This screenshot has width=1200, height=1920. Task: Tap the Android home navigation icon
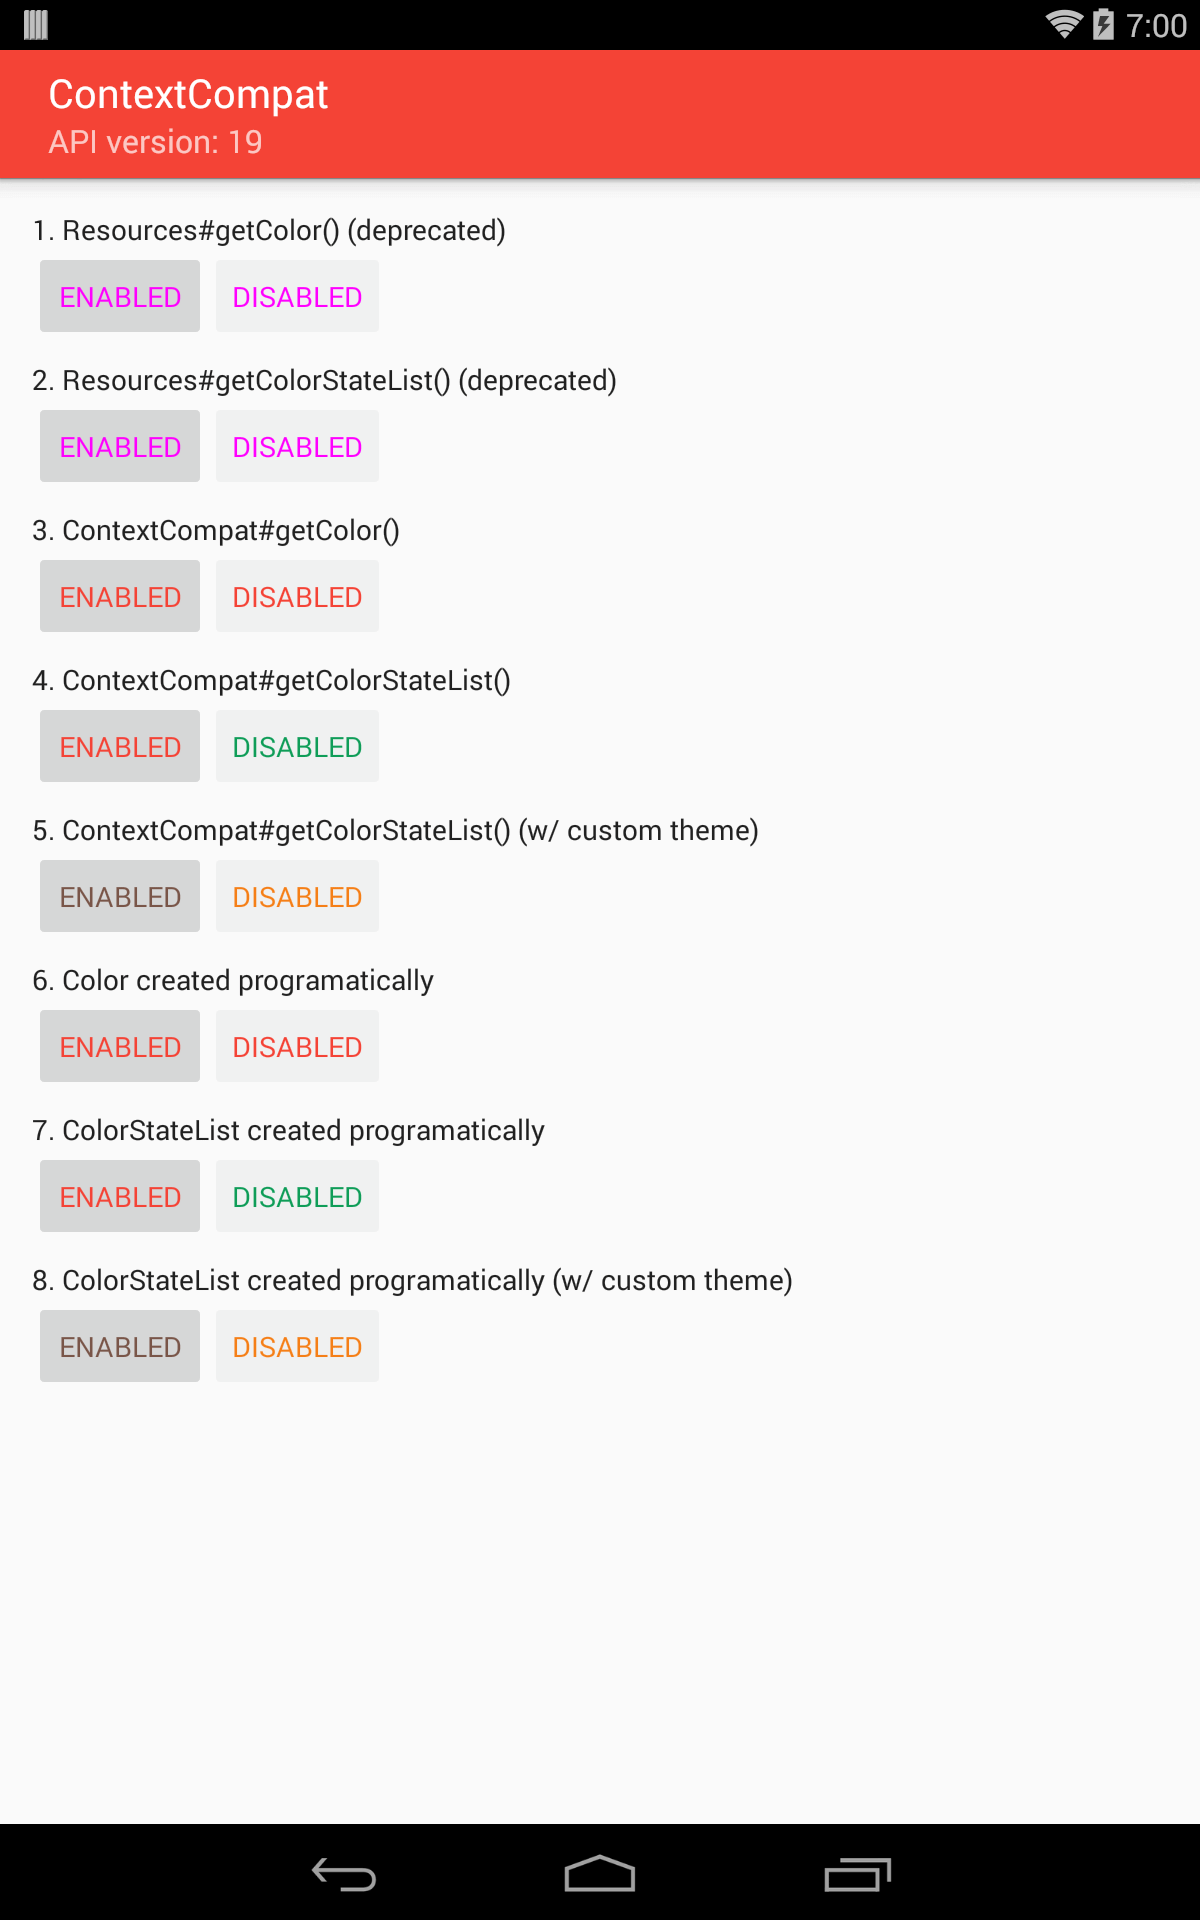tap(600, 1874)
